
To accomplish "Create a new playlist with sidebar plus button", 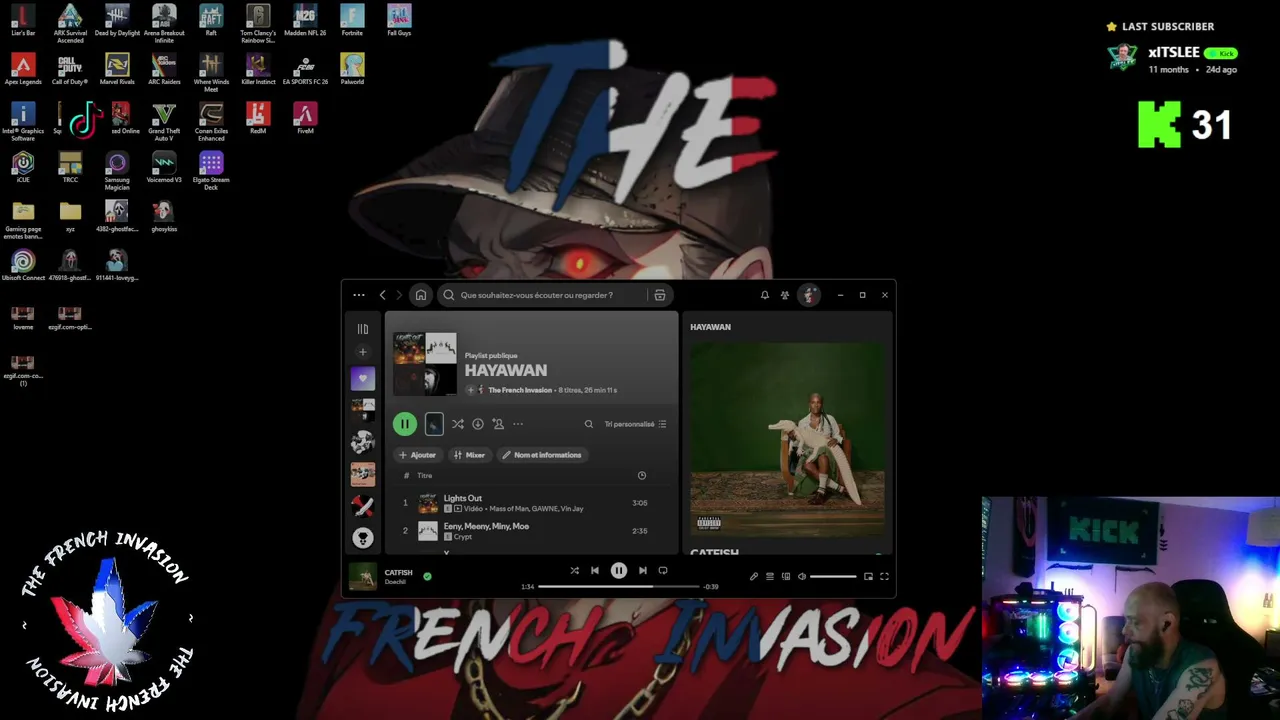I will [363, 352].
